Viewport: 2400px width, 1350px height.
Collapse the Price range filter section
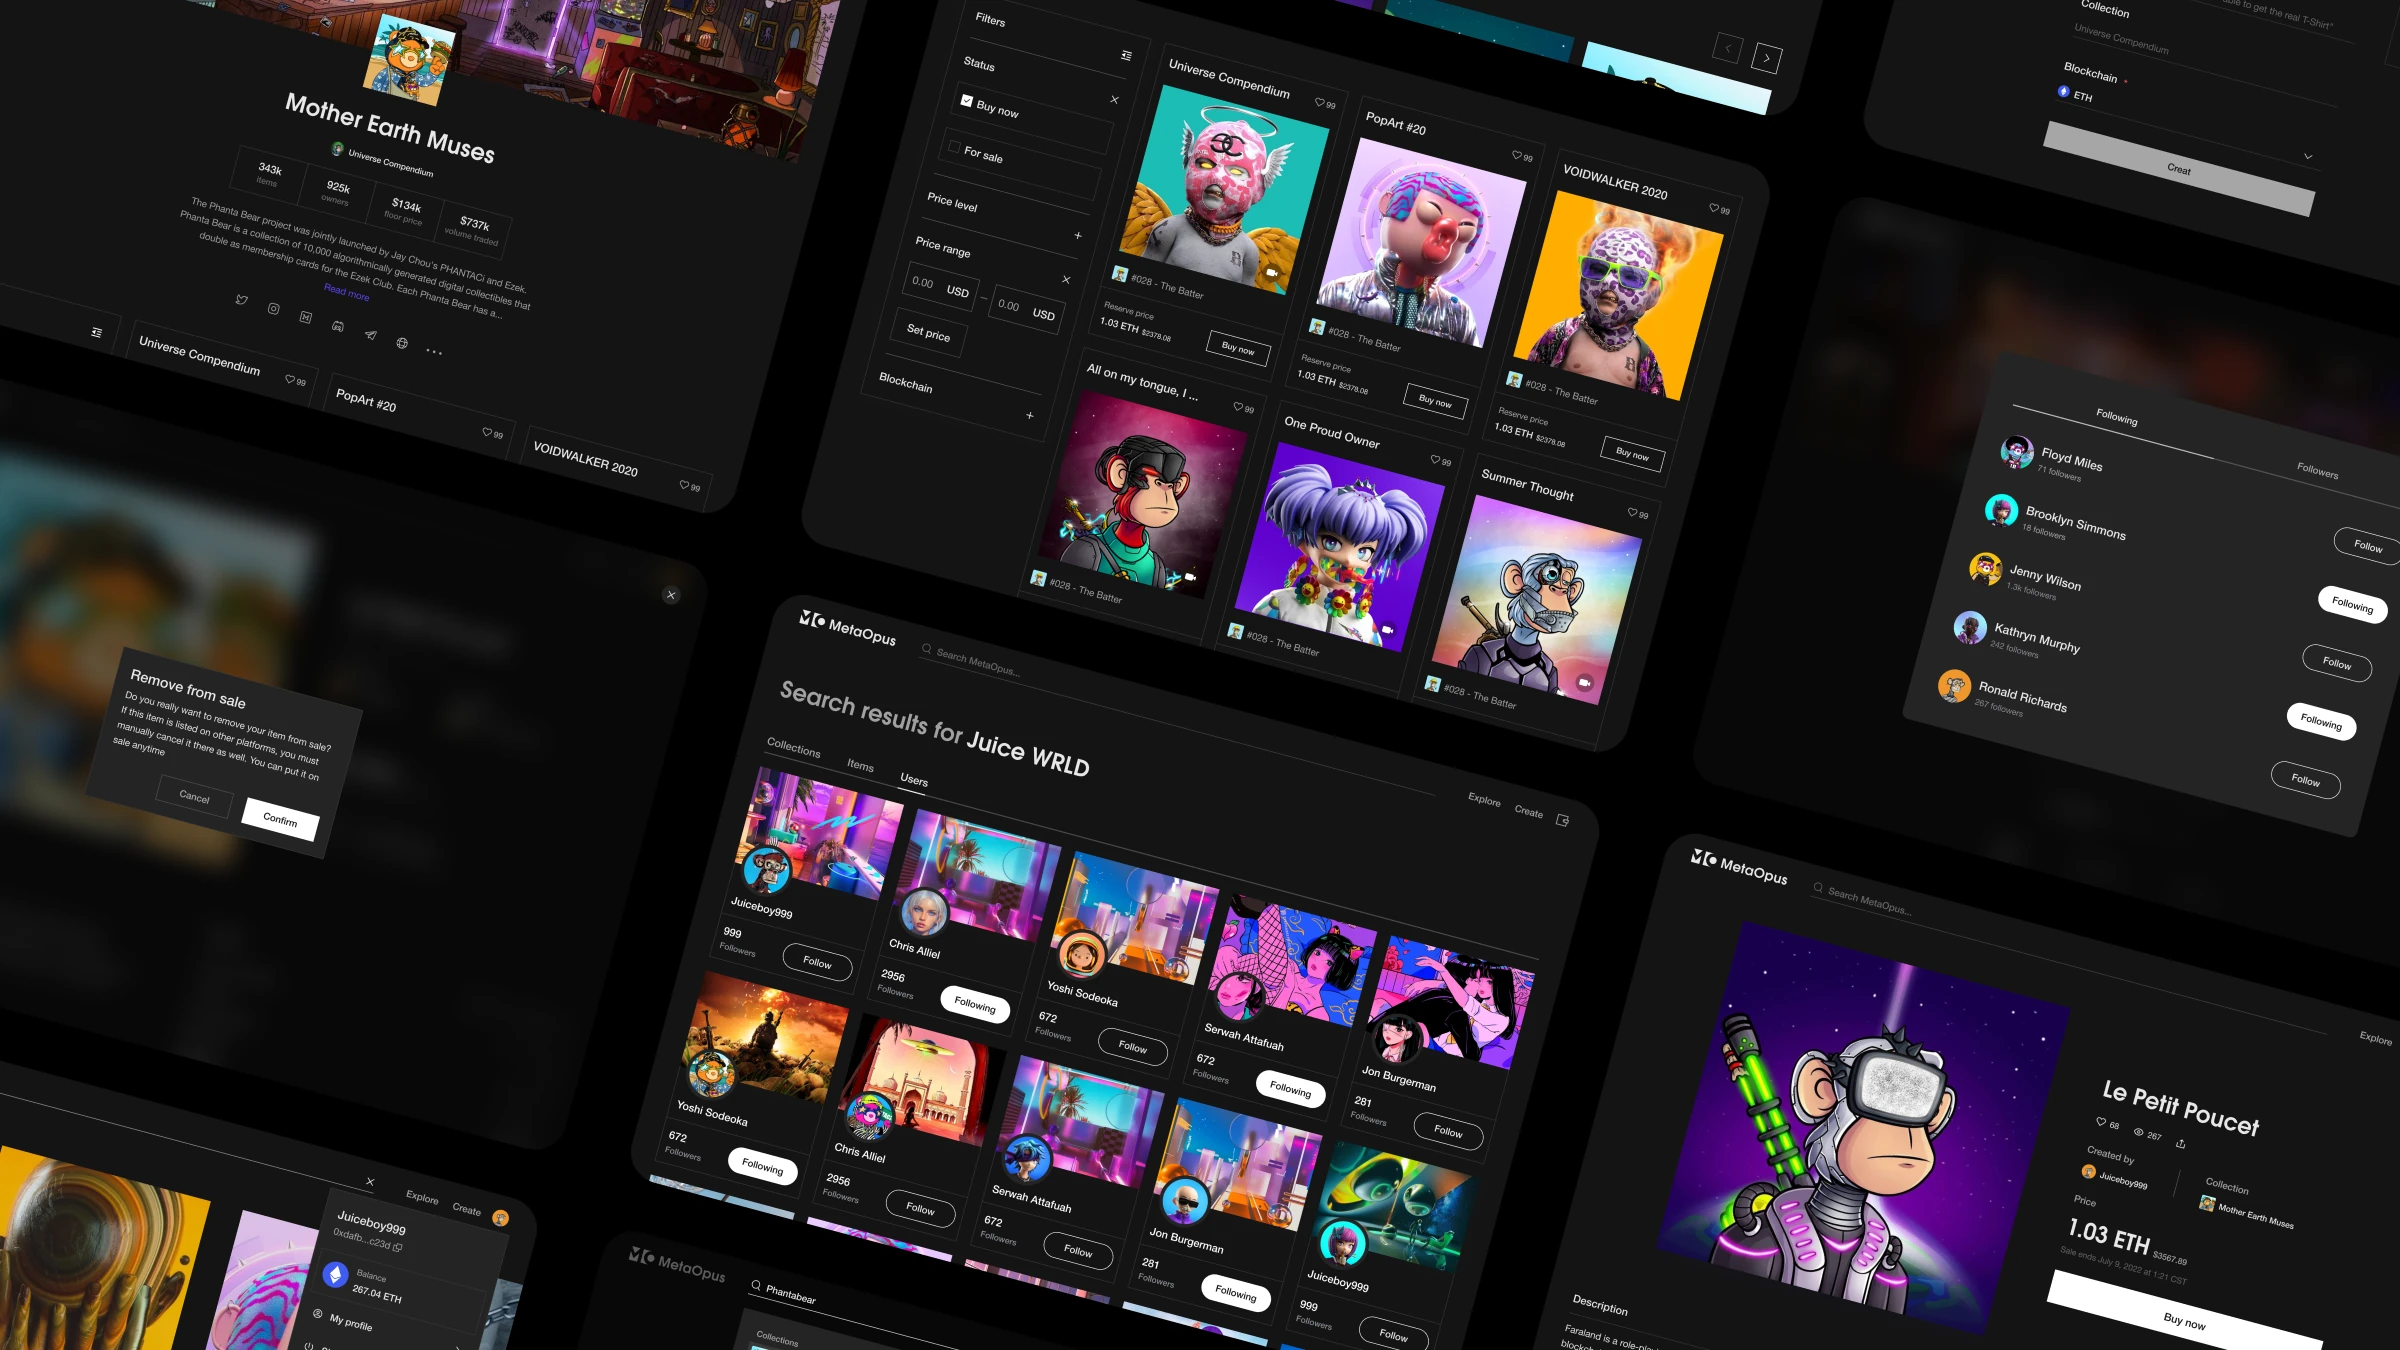click(x=1066, y=279)
